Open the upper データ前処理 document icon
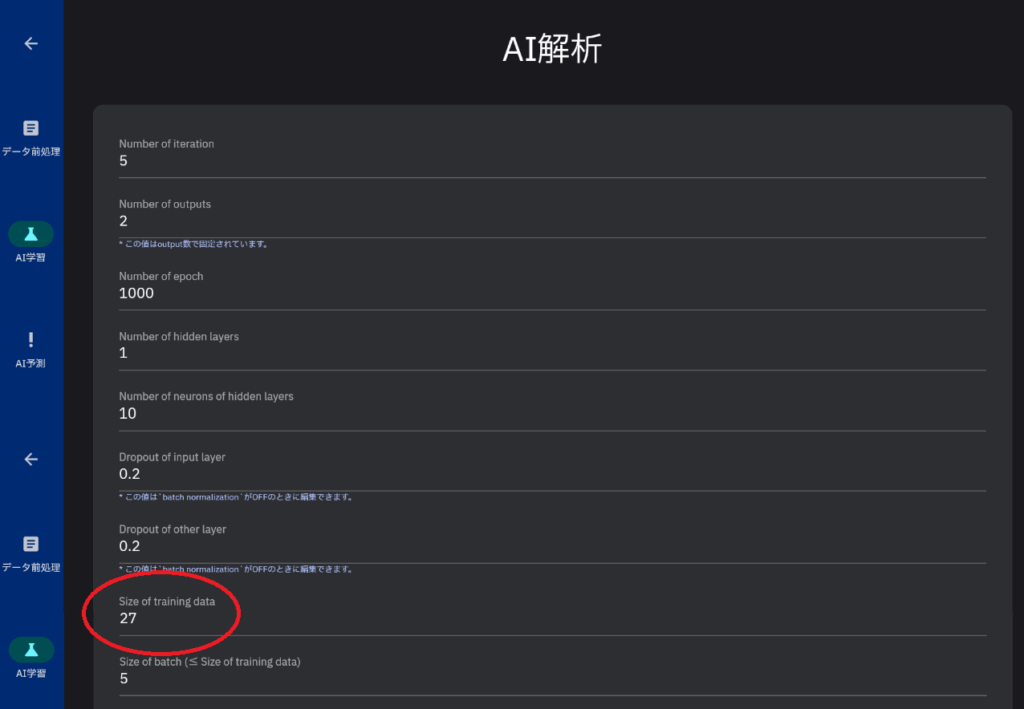The width and height of the screenshot is (1024, 709). click(x=31, y=128)
